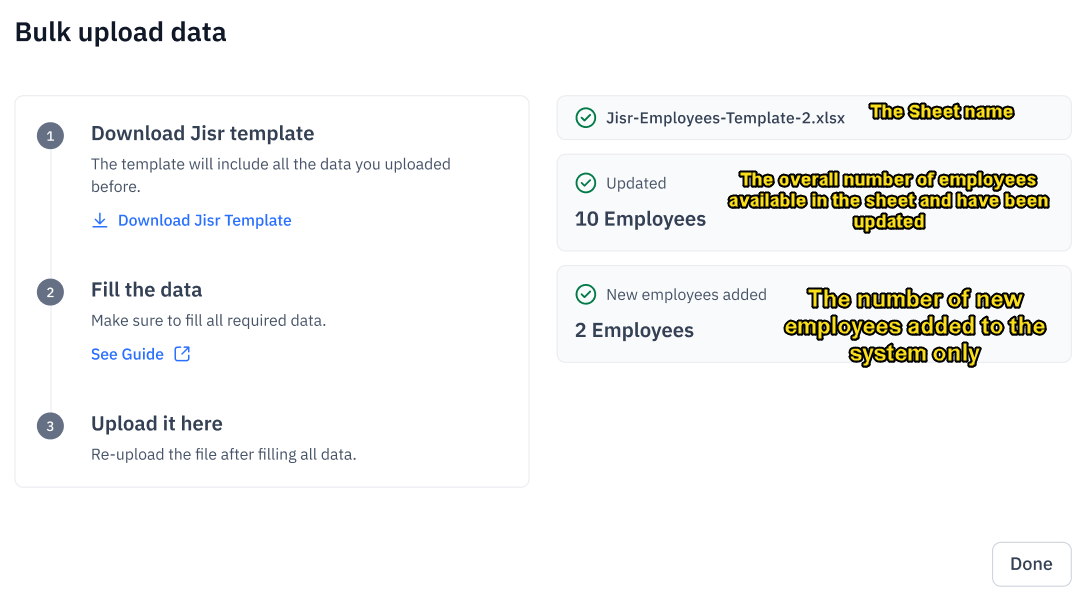The image size is (1090, 600).
Task: Click the 10 Employees count text
Action: 640,218
